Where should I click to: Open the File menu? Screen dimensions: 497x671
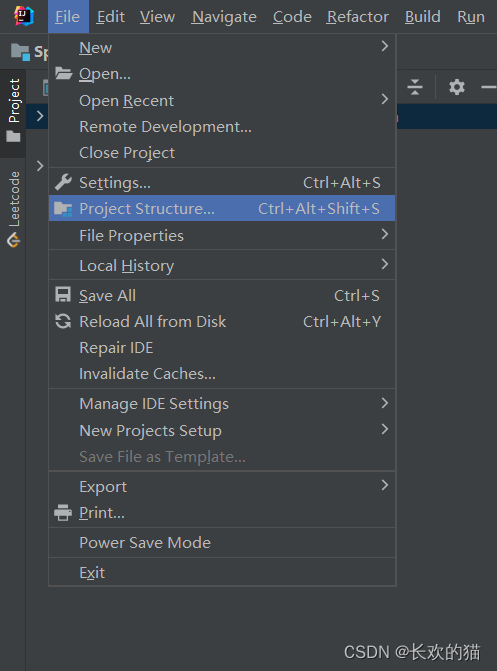pyautogui.click(x=68, y=17)
